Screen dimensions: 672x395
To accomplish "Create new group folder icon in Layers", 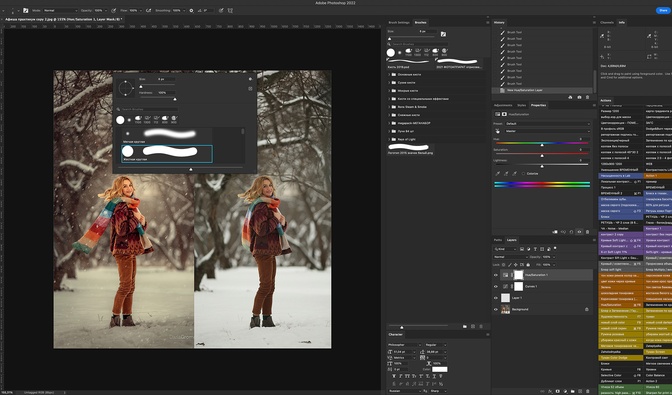I will point(573,391).
